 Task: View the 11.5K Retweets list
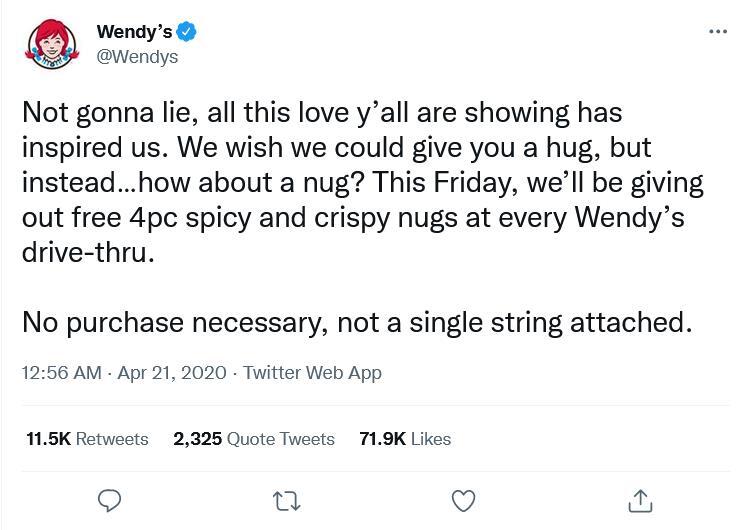point(87,439)
